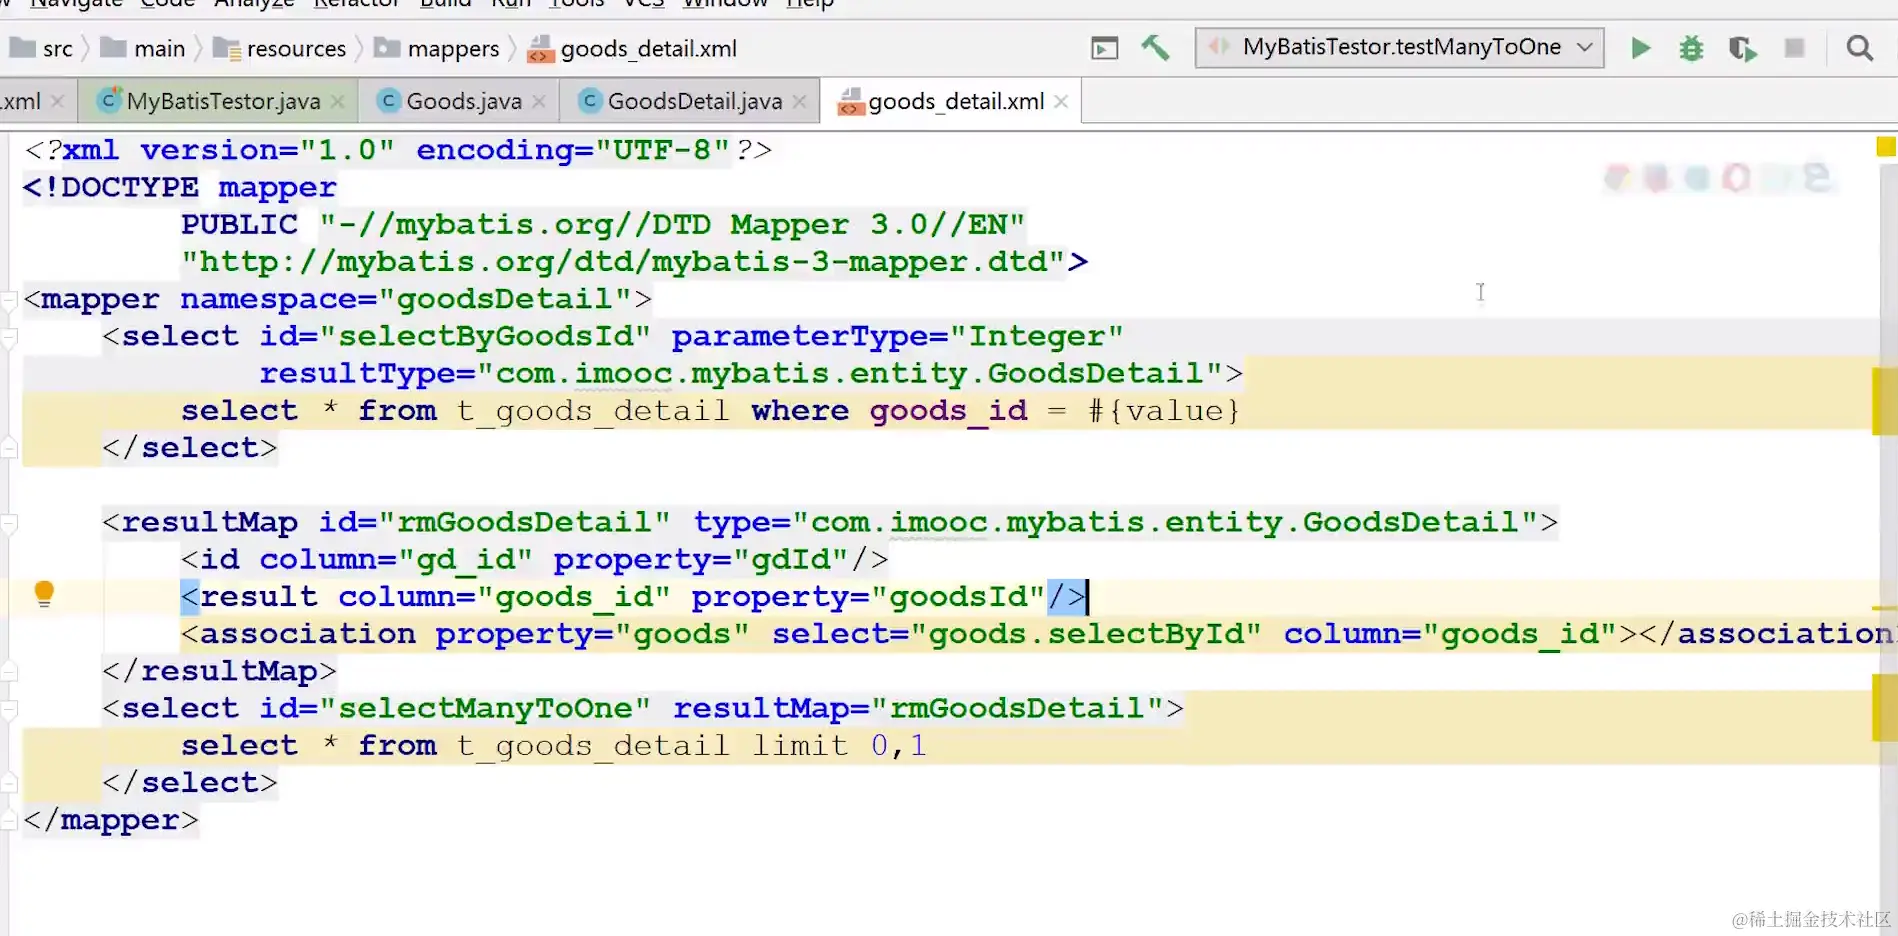Run with coverage using the shield icon
The image size is (1898, 936).
point(1742,48)
